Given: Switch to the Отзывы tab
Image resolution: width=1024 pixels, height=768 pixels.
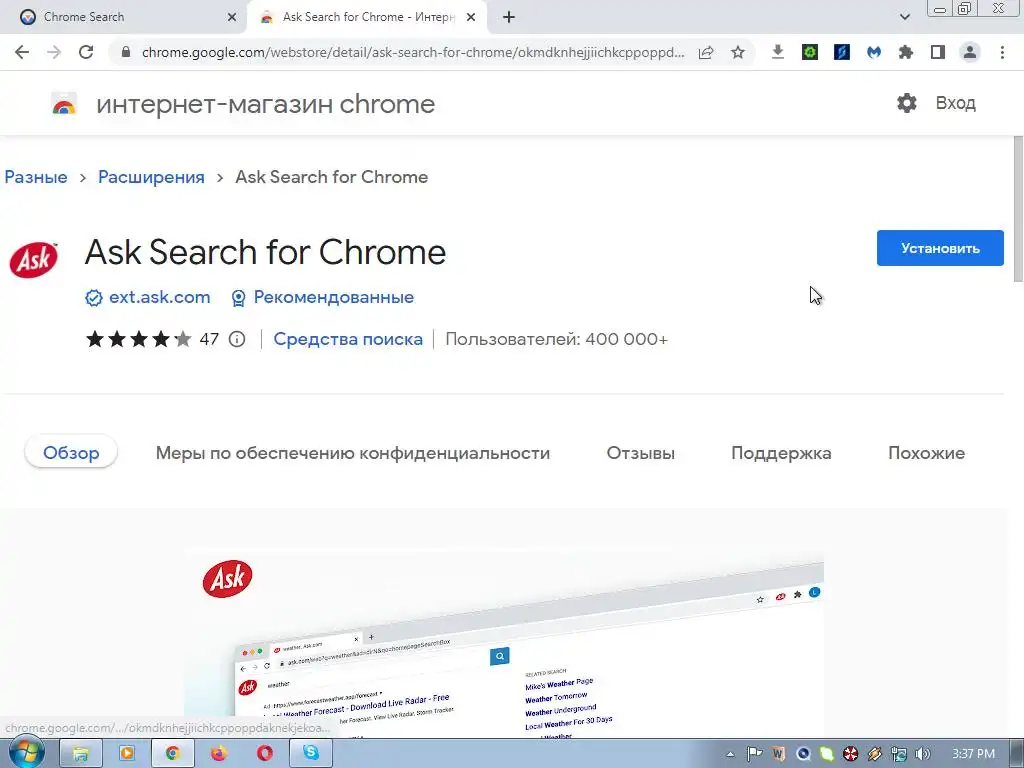Looking at the screenshot, I should click(x=641, y=453).
